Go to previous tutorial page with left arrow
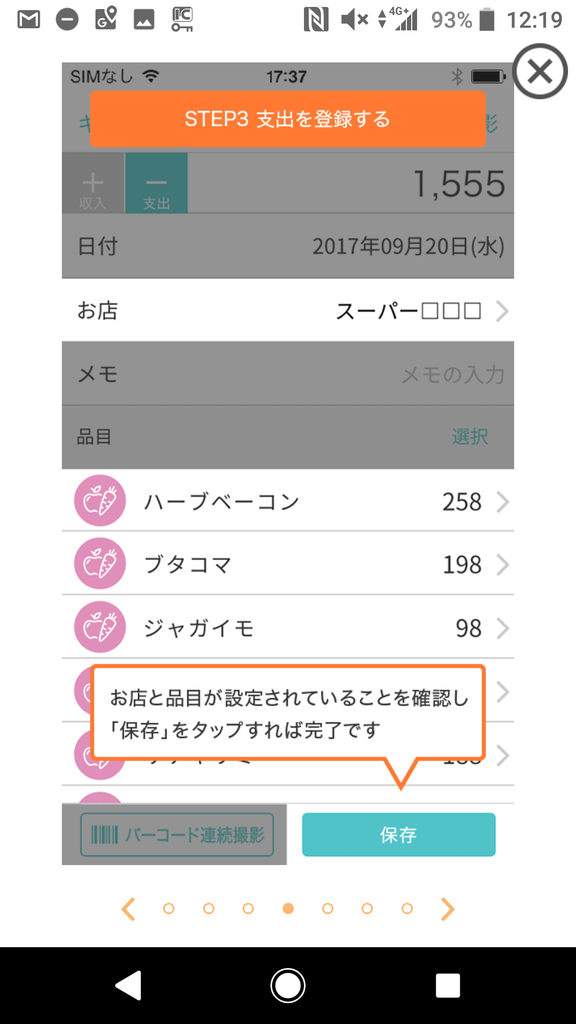The image size is (576, 1024). tap(128, 909)
